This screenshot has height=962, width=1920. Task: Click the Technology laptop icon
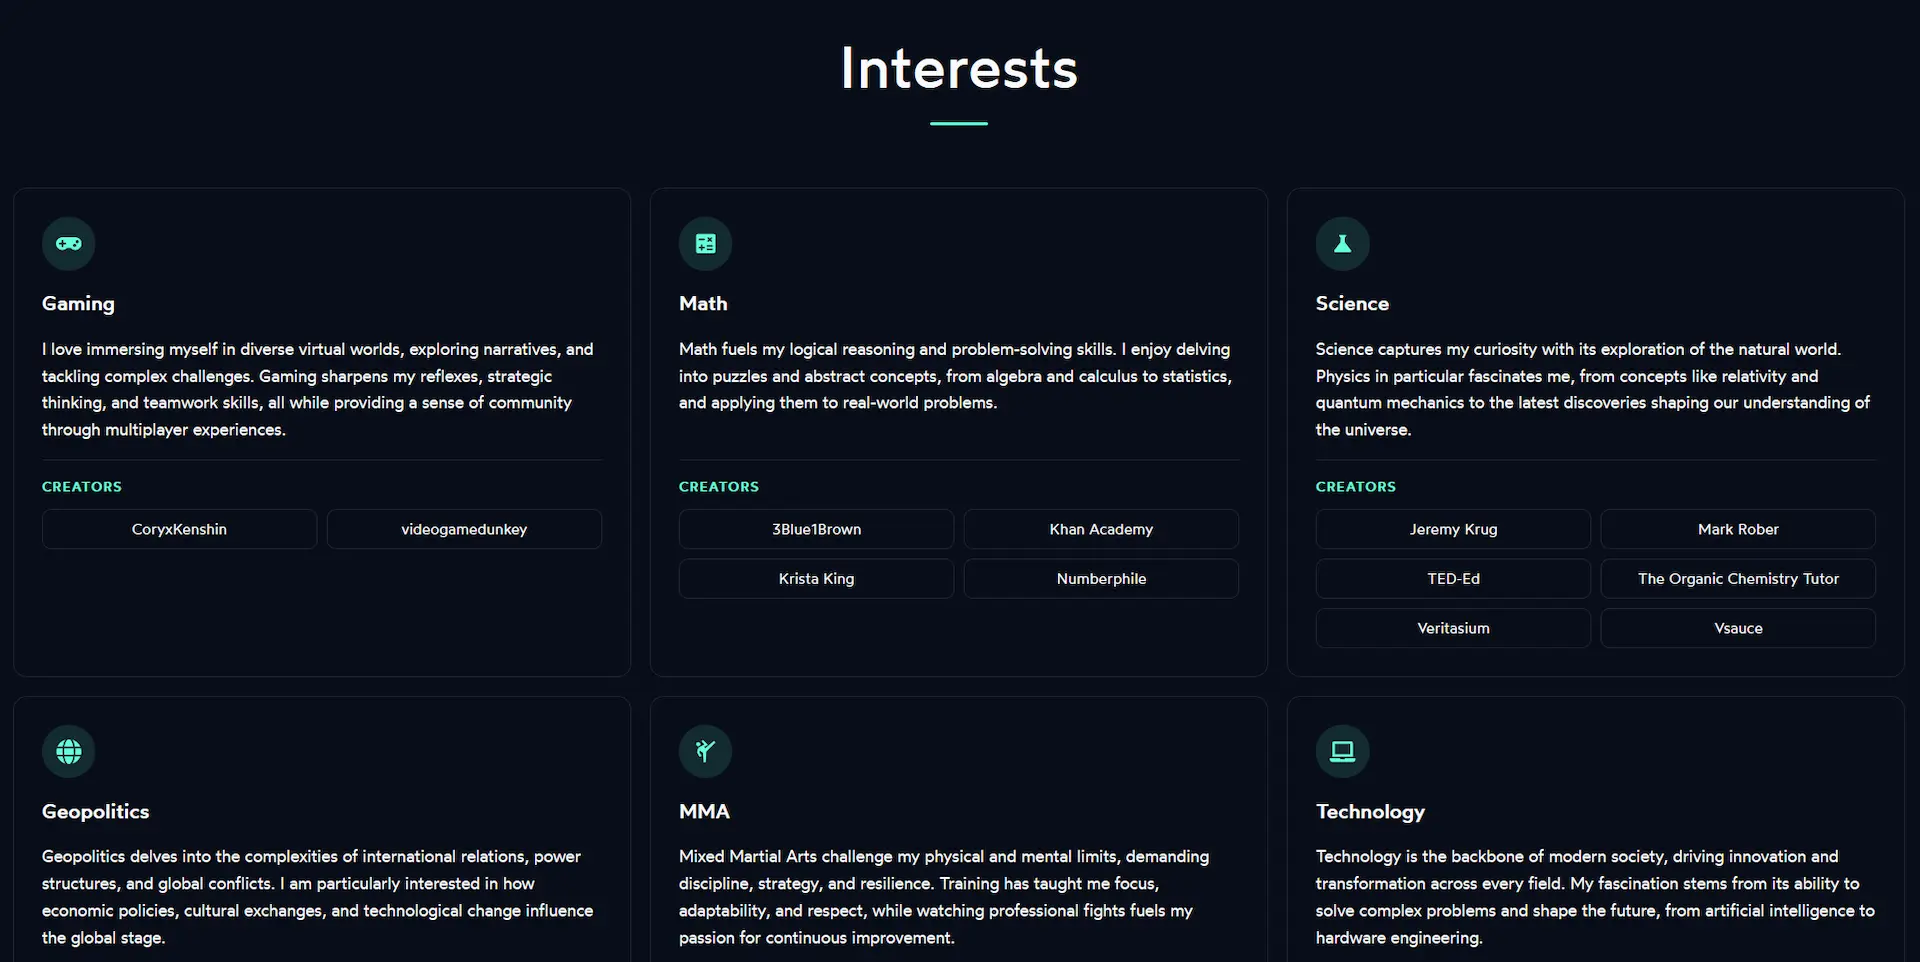coord(1342,751)
